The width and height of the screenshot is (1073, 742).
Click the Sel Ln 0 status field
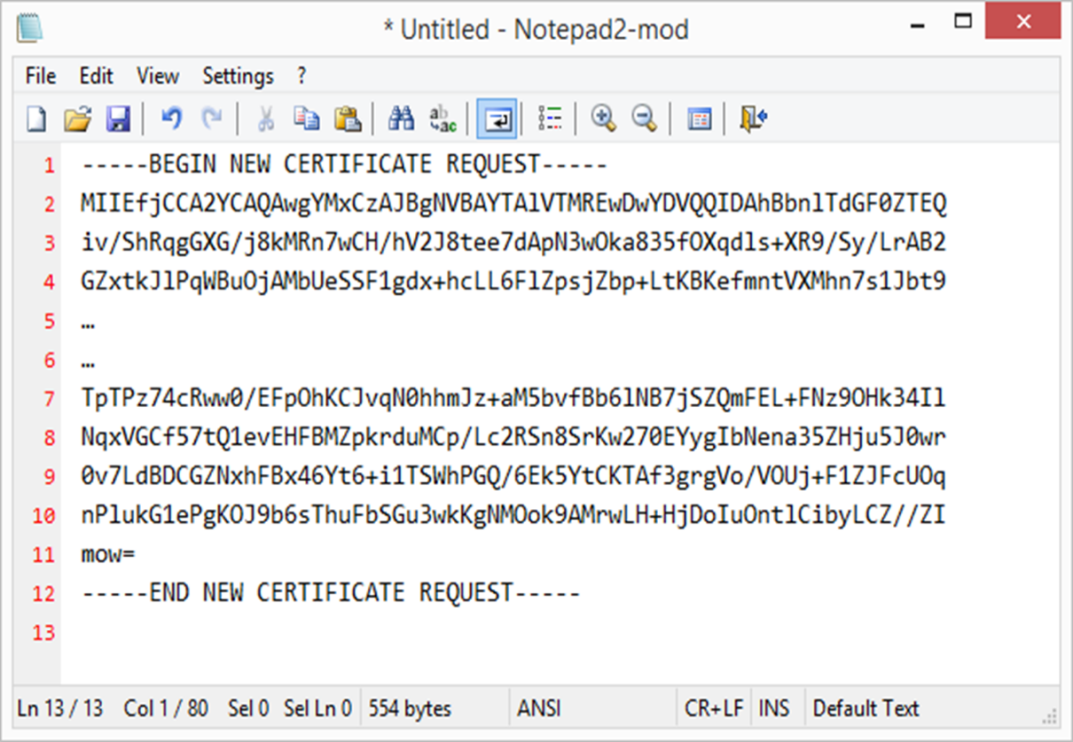point(318,708)
